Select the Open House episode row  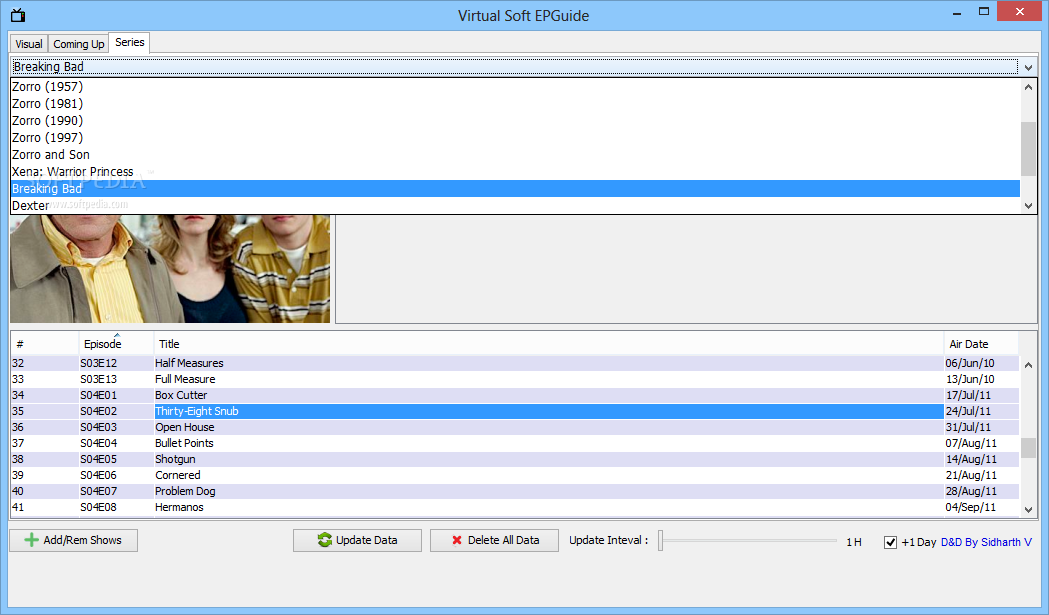point(514,428)
